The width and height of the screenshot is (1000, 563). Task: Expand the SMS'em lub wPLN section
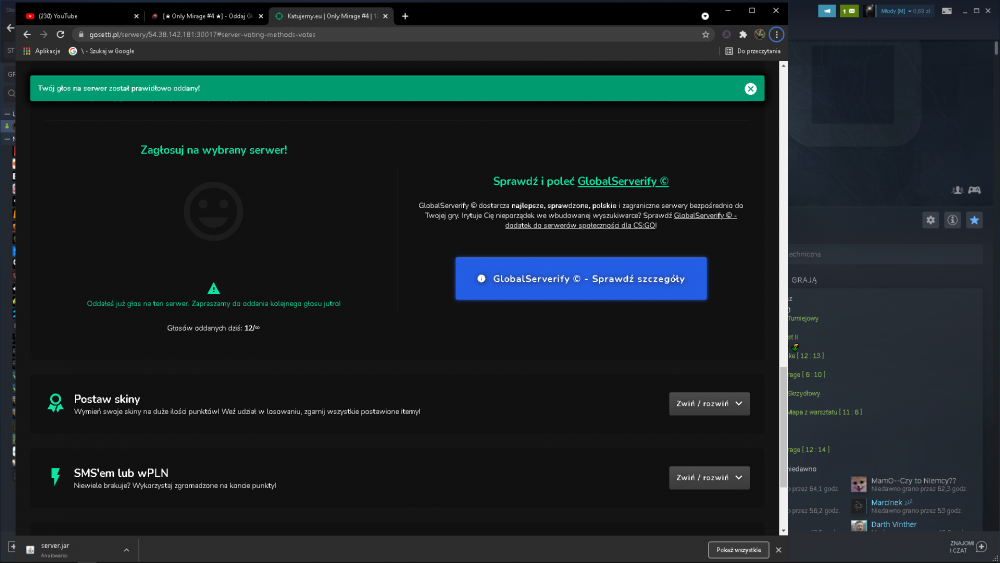709,478
